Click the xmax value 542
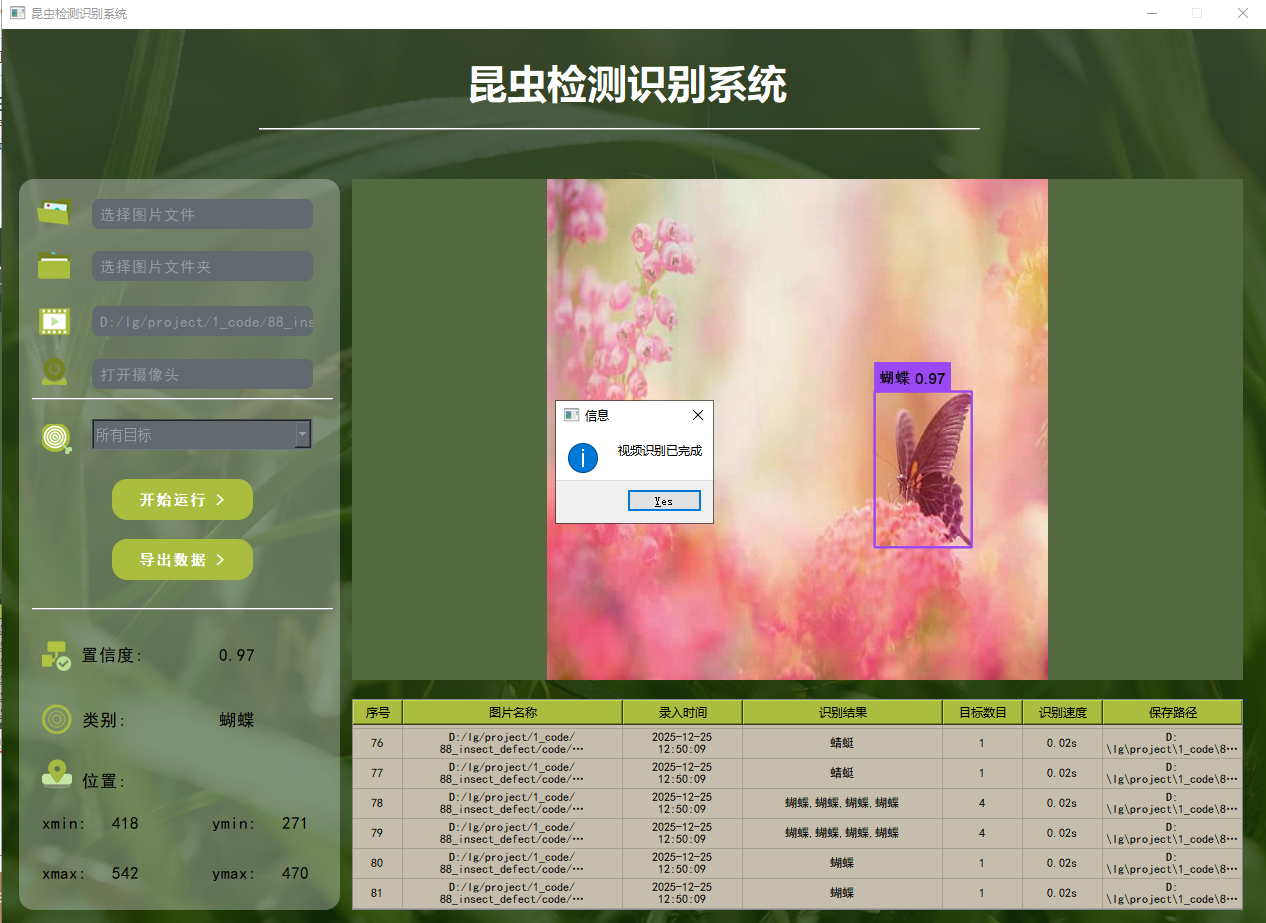Screen dimensions: 1266x923 [125, 873]
